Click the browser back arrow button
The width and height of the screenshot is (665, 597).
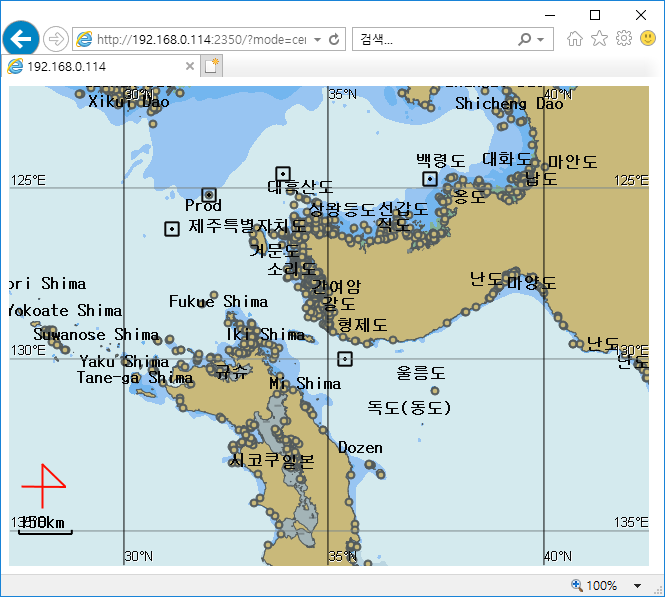[x=20, y=39]
